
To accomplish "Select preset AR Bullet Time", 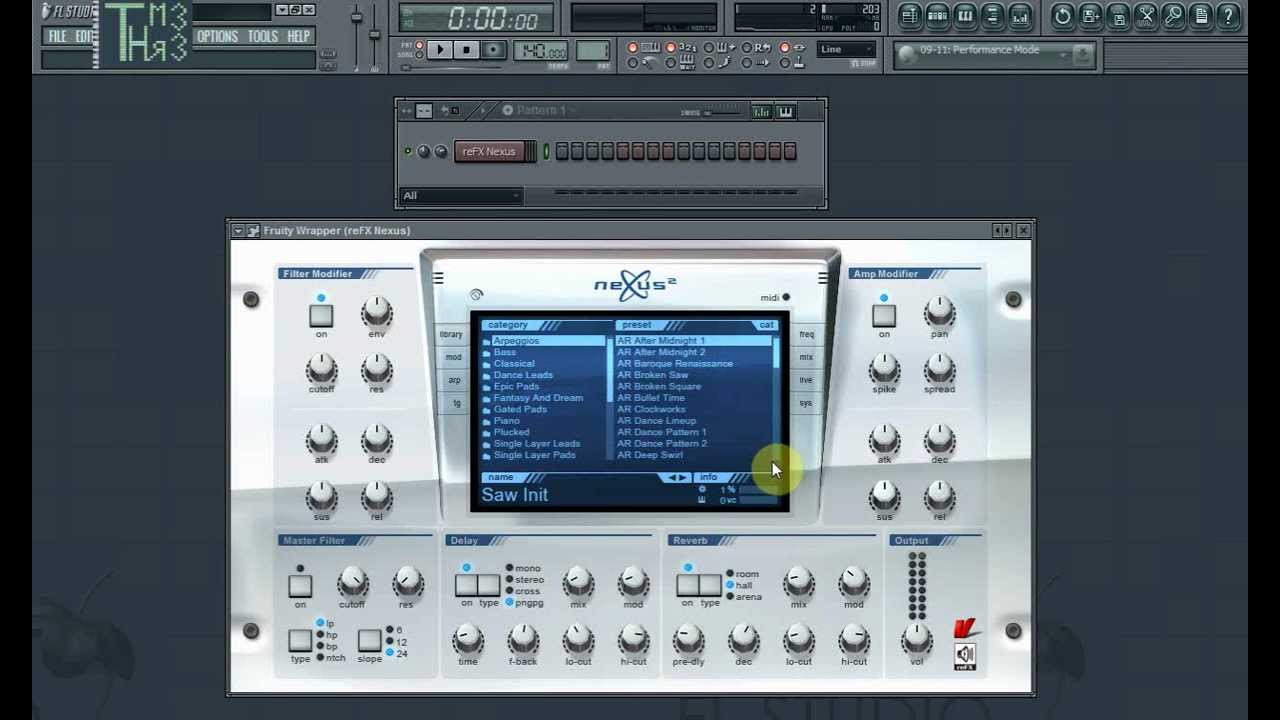I will [651, 398].
